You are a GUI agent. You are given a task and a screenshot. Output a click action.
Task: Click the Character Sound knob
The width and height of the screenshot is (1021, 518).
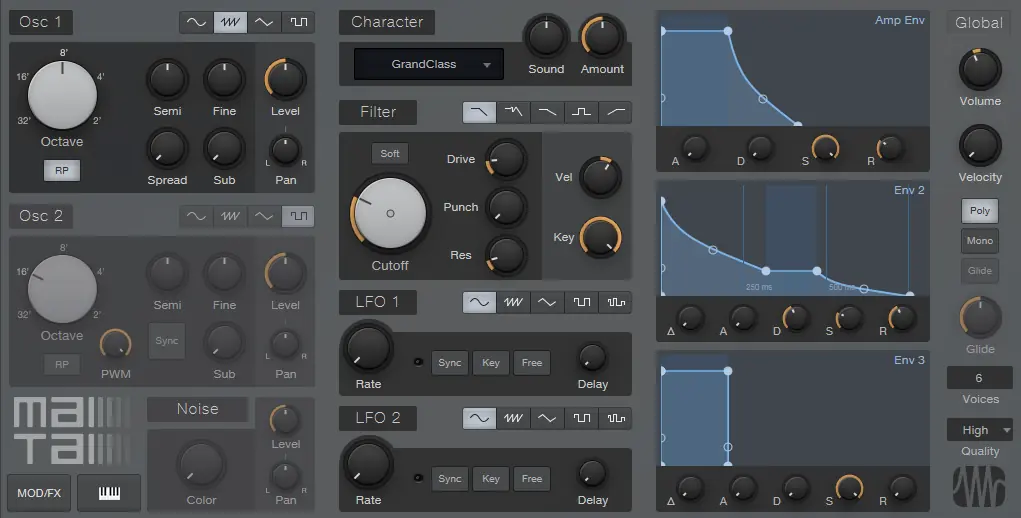tap(546, 37)
